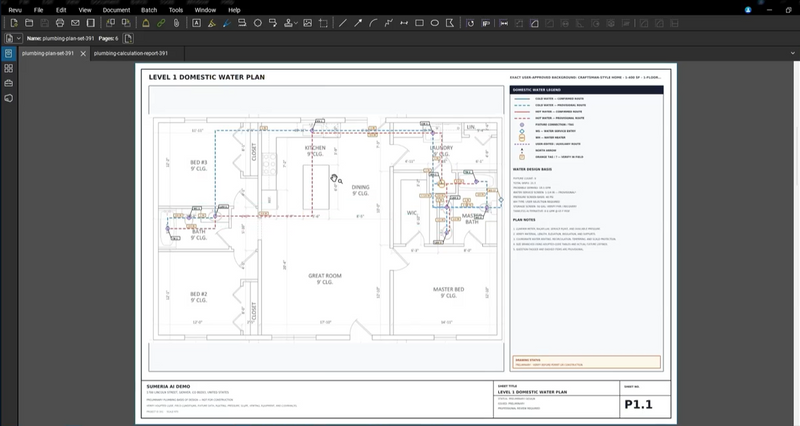Click the orange Drawing Status box

coord(587,362)
